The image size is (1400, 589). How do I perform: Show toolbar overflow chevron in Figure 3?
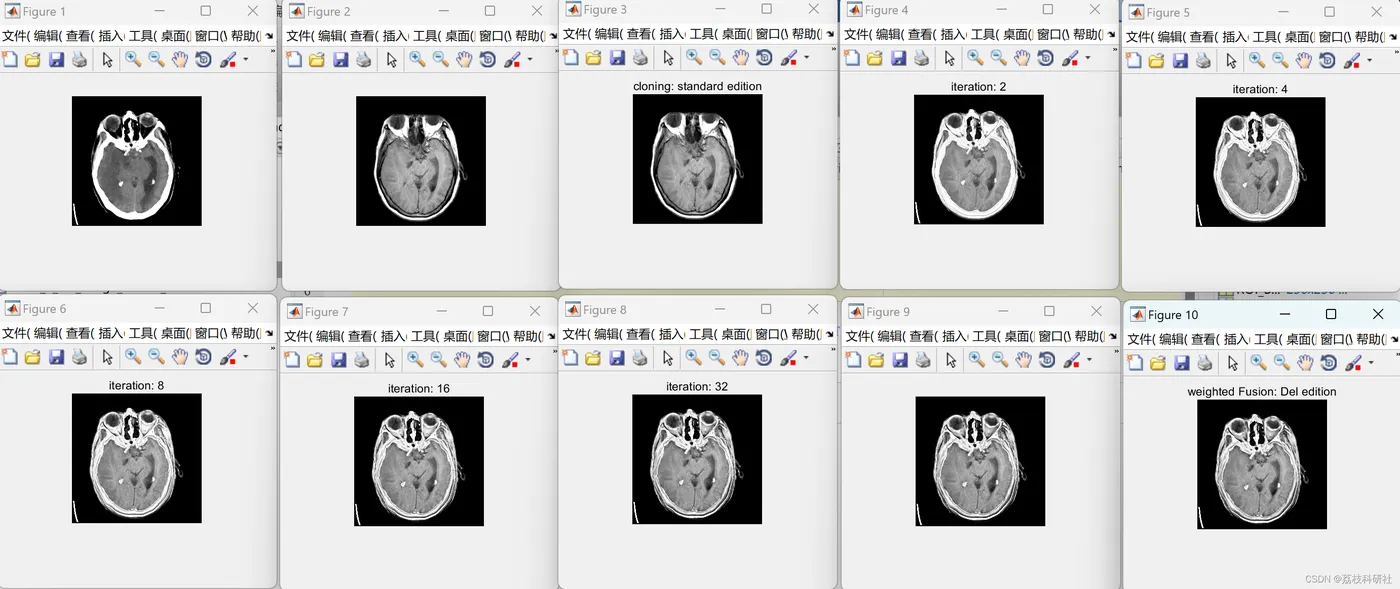pos(832,50)
